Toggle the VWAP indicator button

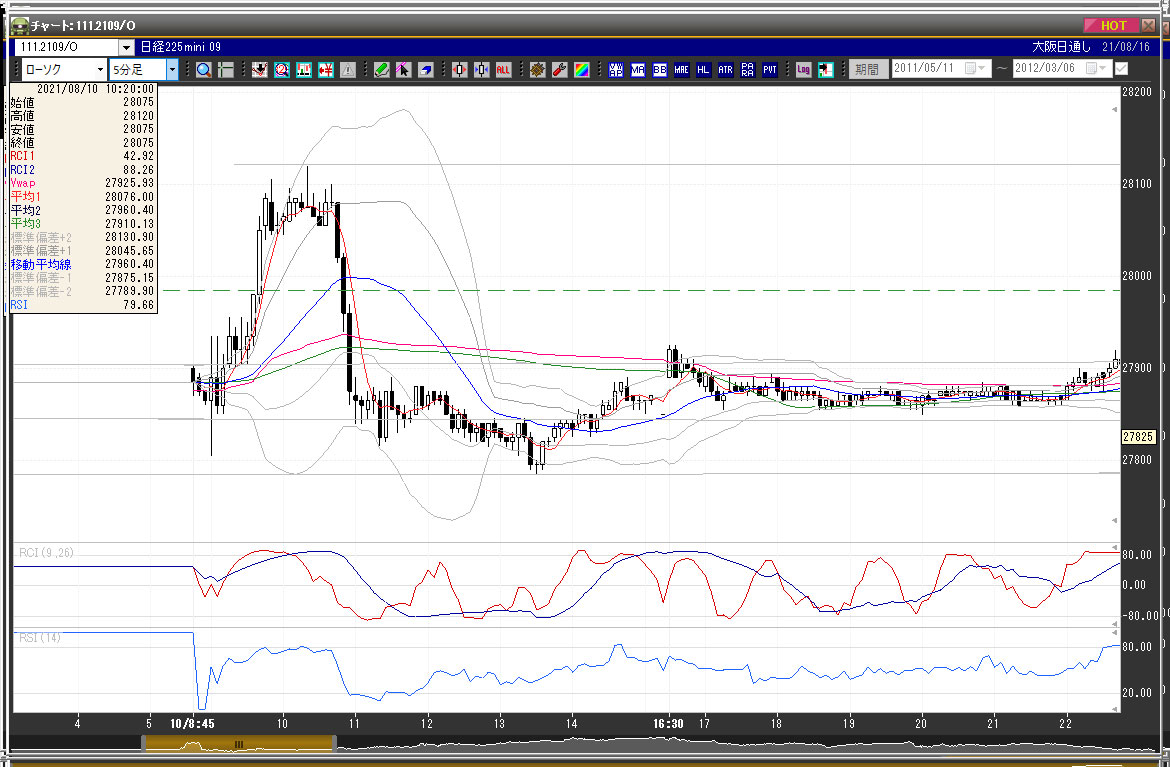point(616,69)
